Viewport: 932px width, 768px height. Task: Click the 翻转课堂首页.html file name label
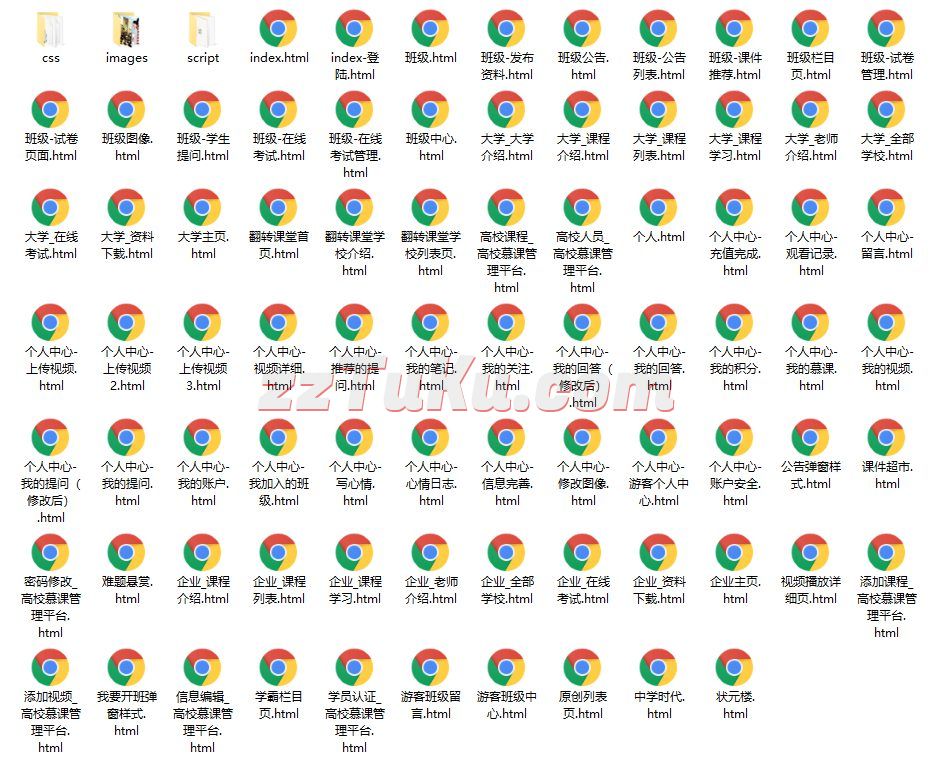[x=278, y=245]
